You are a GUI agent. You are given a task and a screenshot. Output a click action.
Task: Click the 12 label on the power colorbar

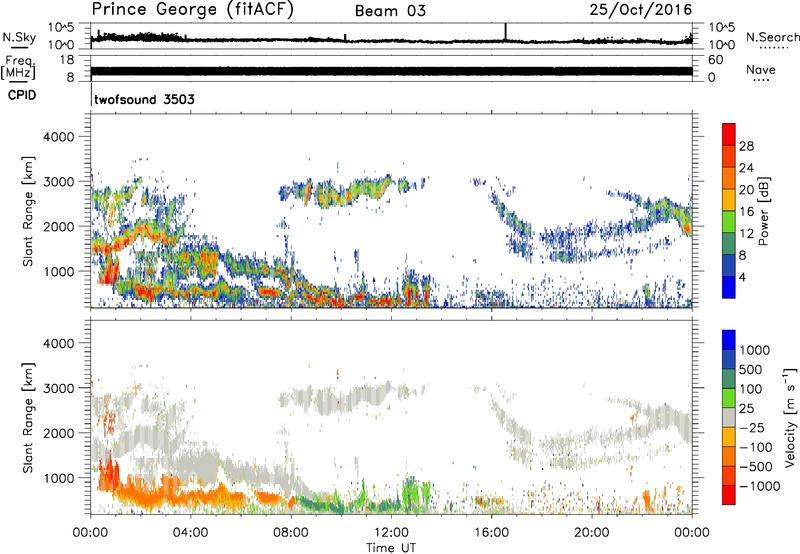[x=746, y=234]
